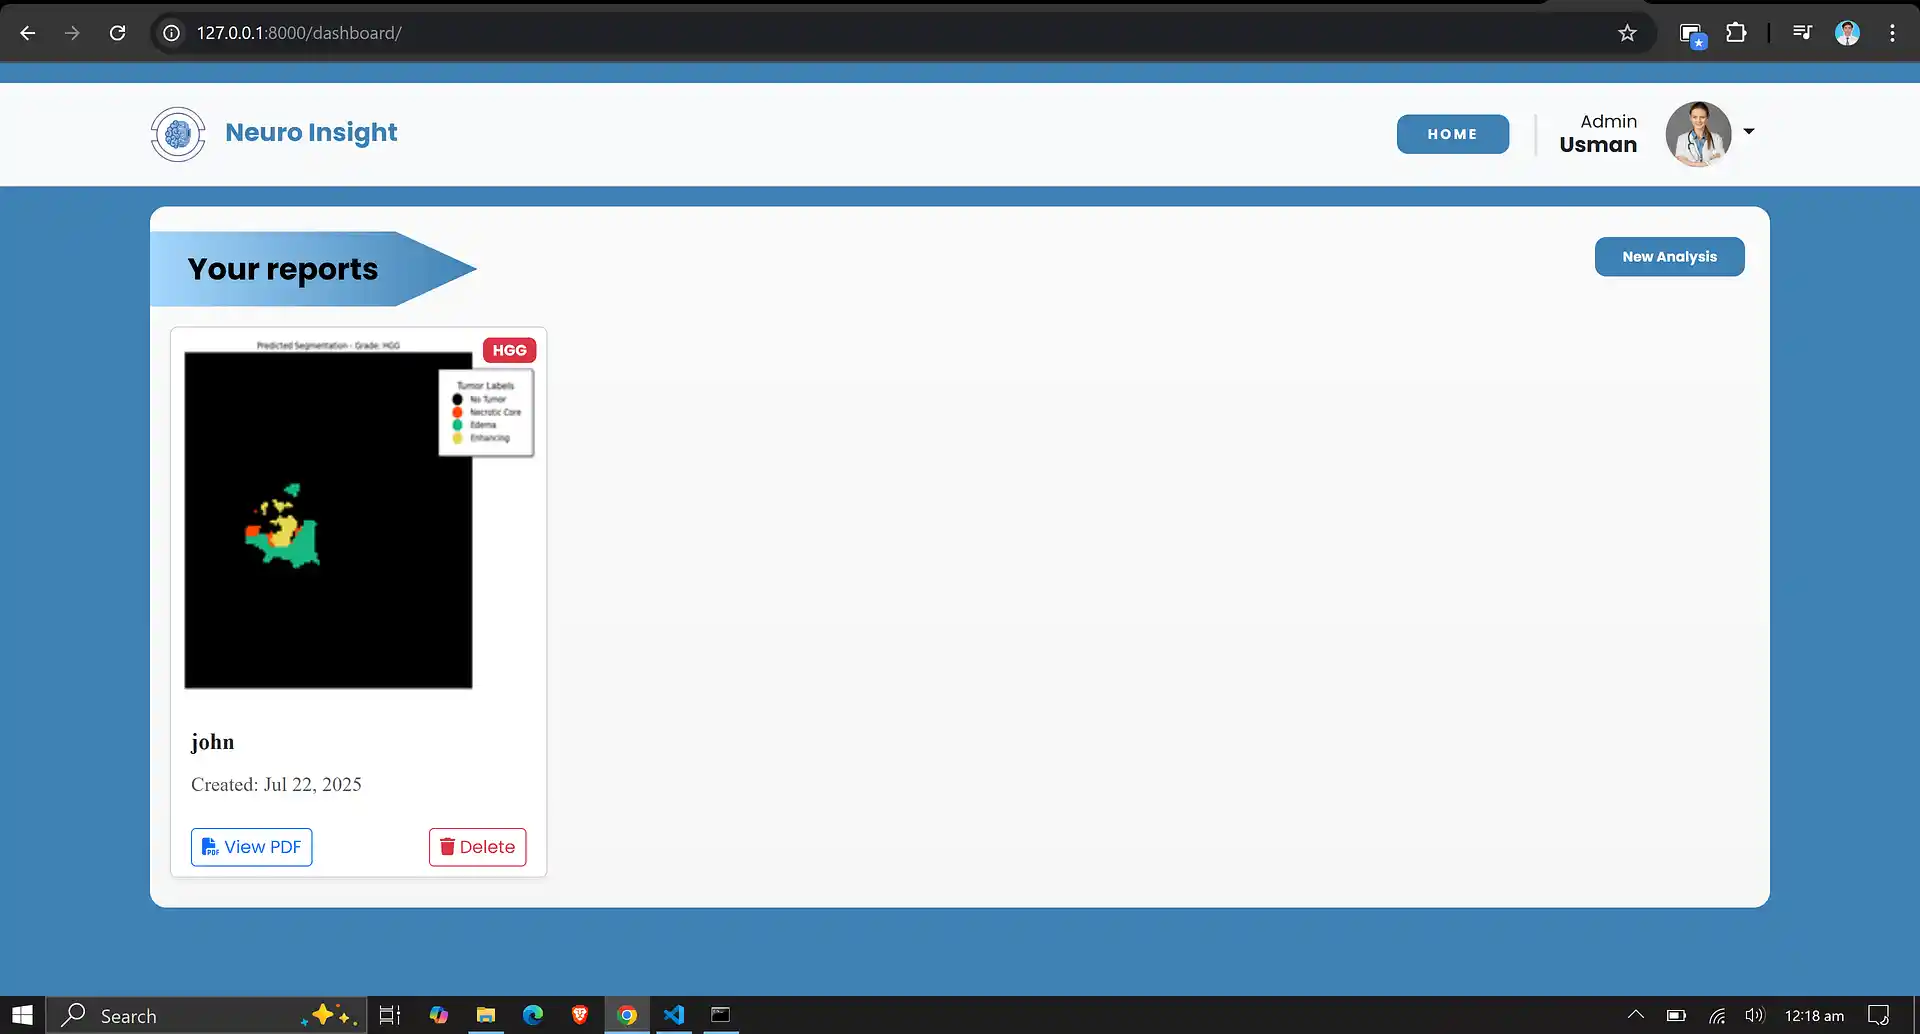1920x1034 pixels.
Task: Click the Neuro Insight brain logo
Action: click(x=177, y=134)
